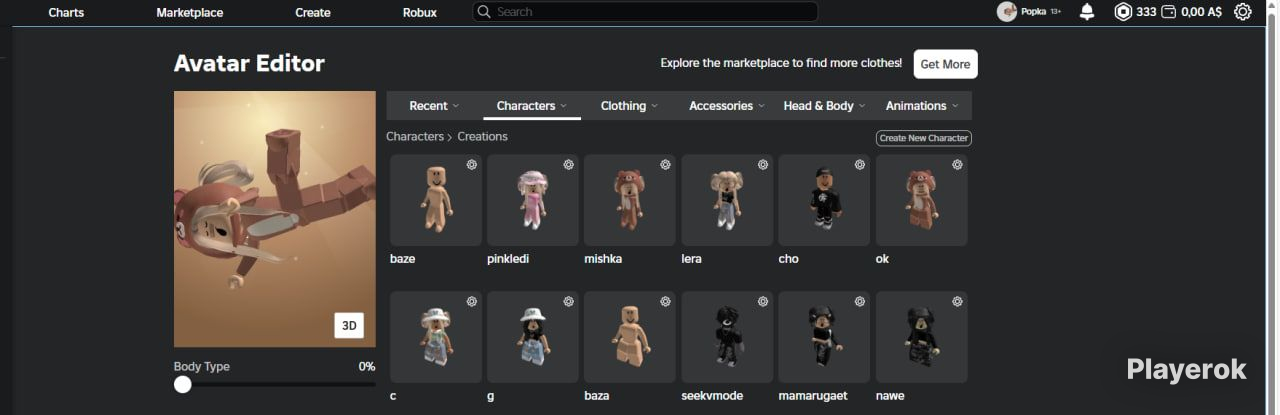This screenshot has width=1280, height=415.
Task: Open Robux balance icon showing 333
Action: (x=1123, y=12)
